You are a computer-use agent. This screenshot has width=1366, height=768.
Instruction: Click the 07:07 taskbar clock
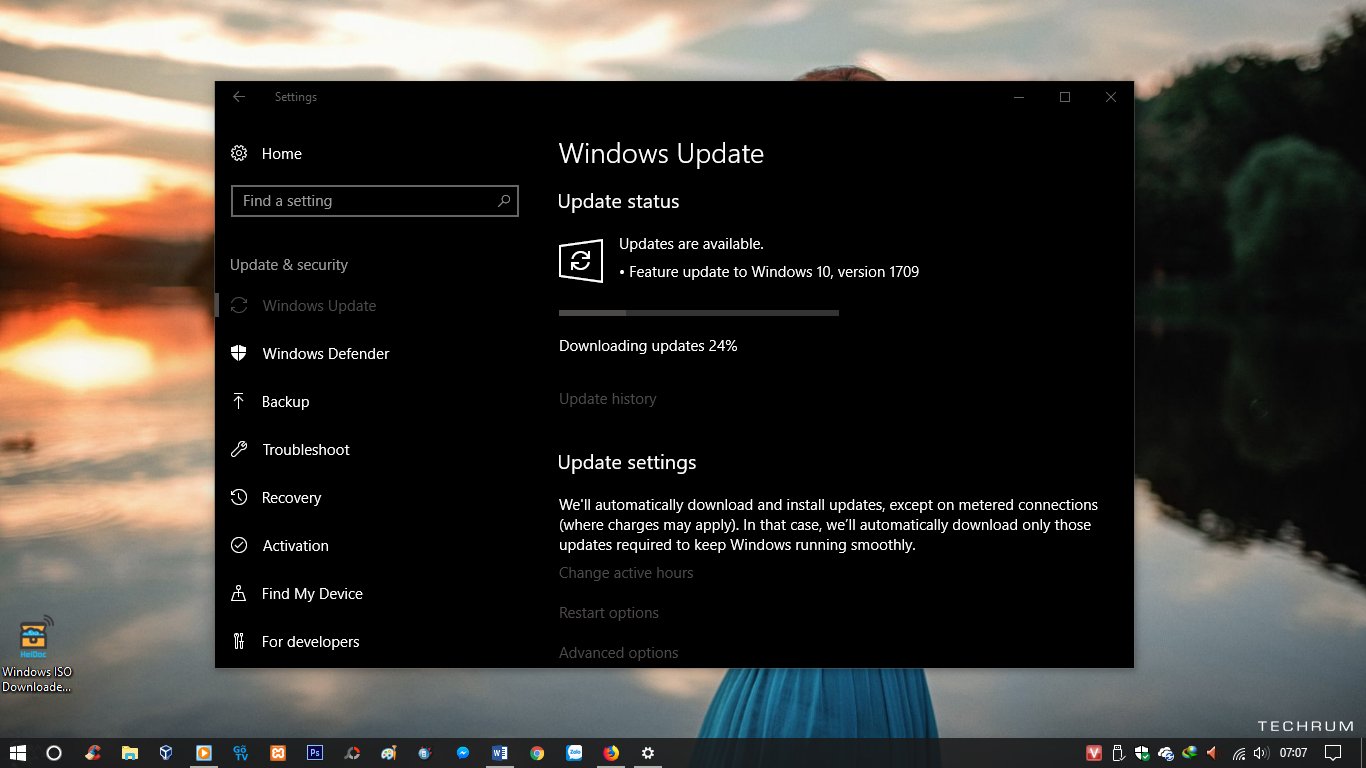coord(1293,753)
